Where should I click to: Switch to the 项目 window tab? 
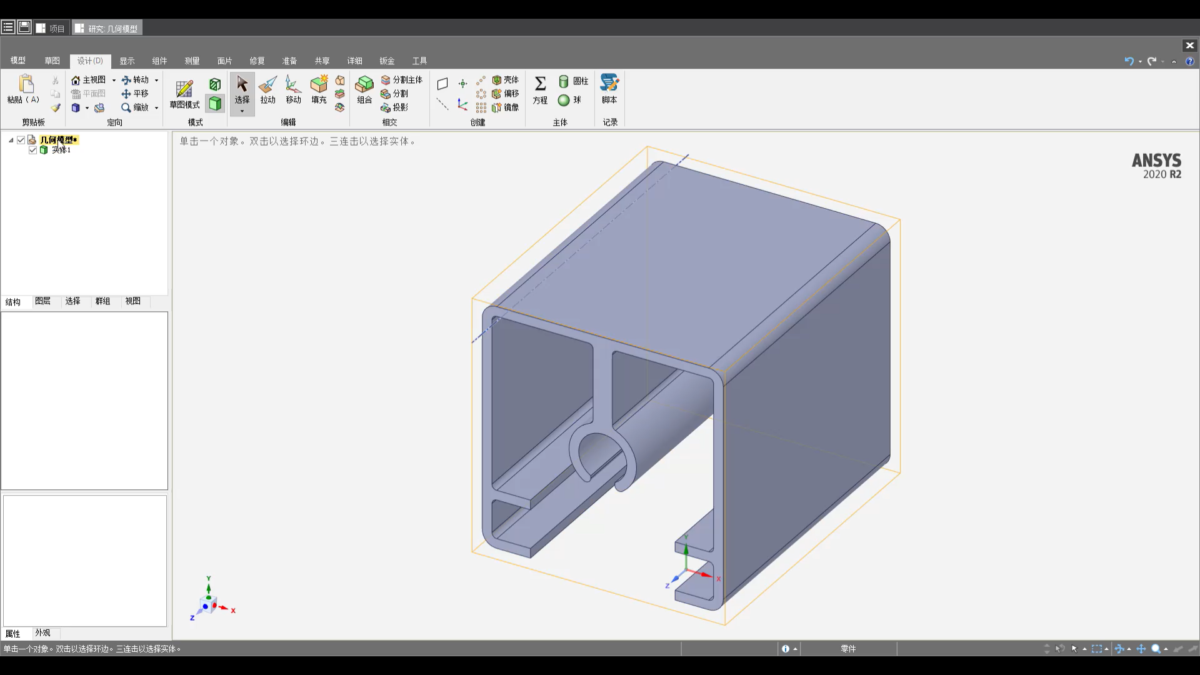51,28
